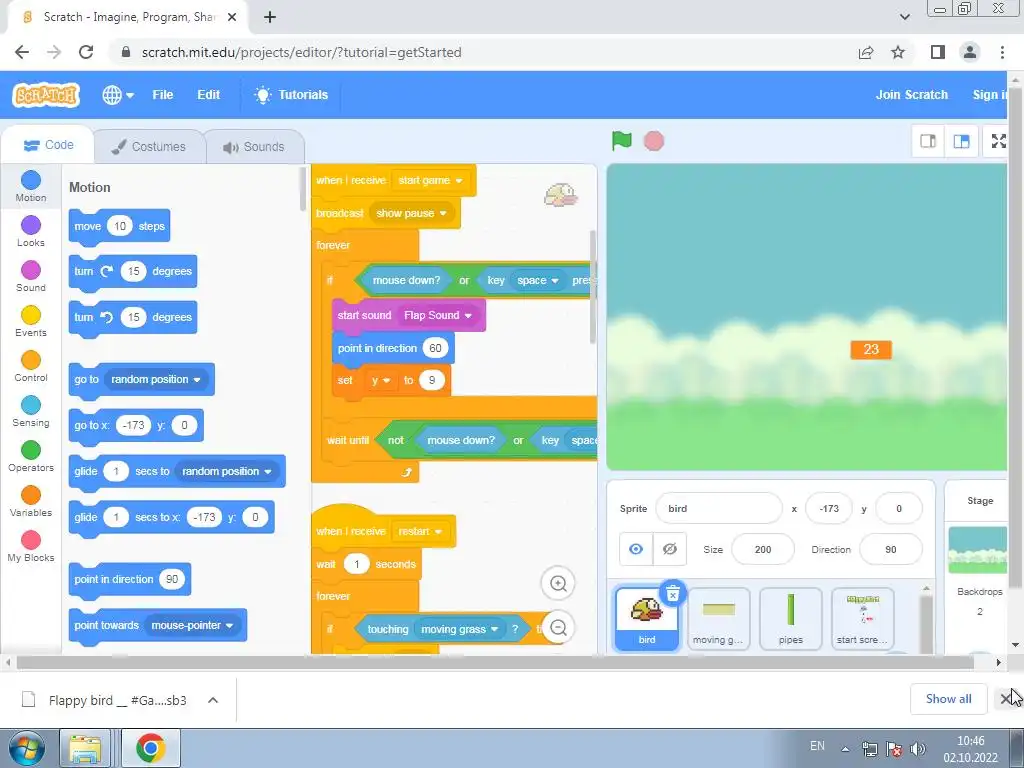
Task: Click the Scratch logo
Action: (46, 95)
